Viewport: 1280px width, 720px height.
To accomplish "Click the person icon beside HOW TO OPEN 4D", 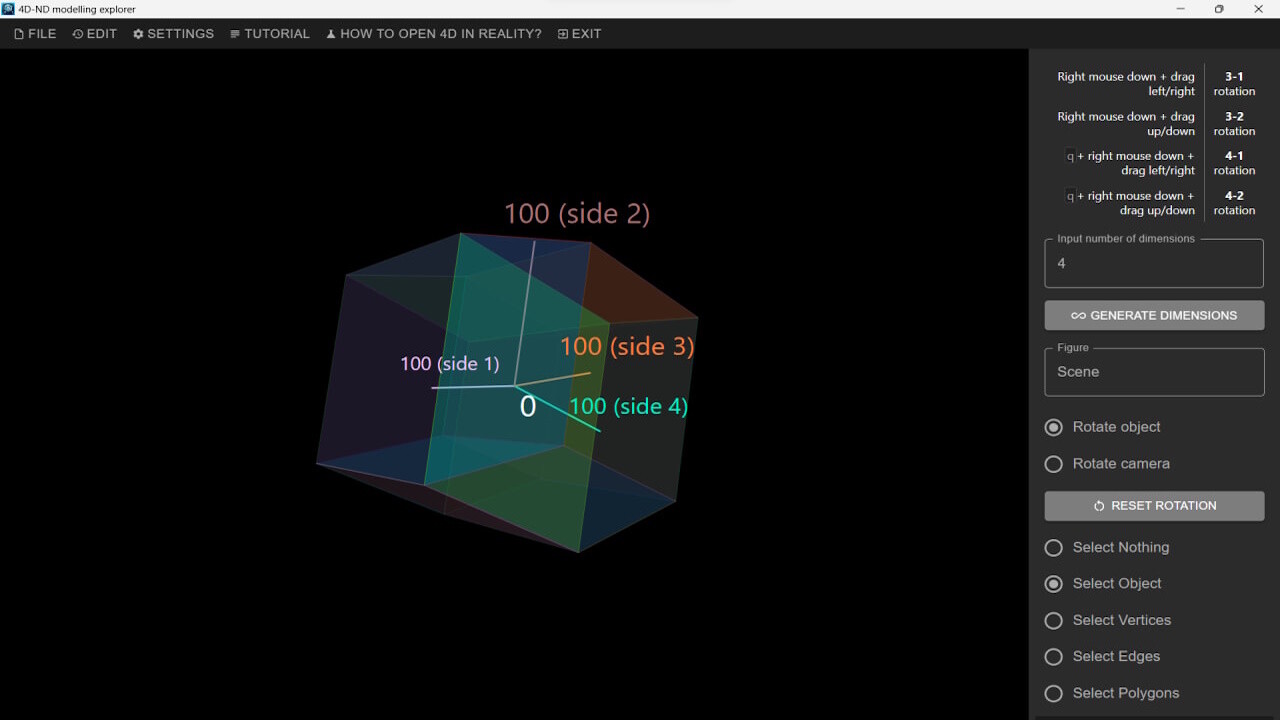I will coord(330,33).
